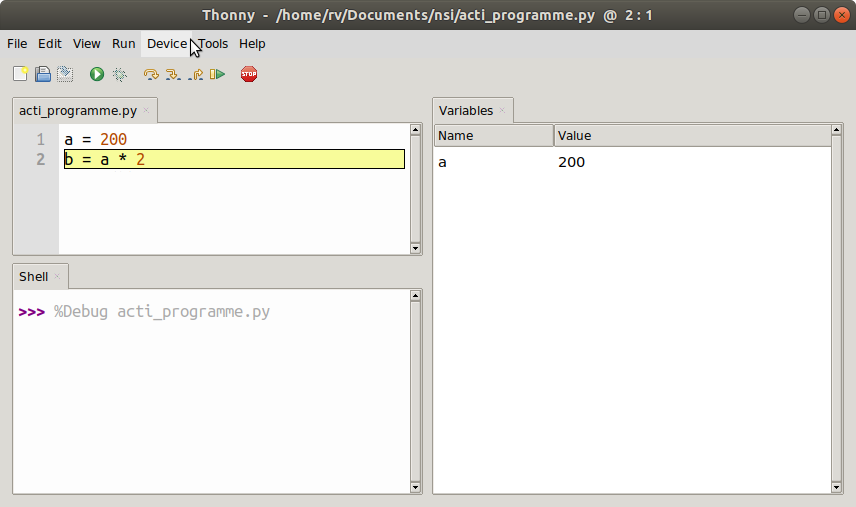Open the Edit menu
This screenshot has height=507, width=856.
(50, 44)
